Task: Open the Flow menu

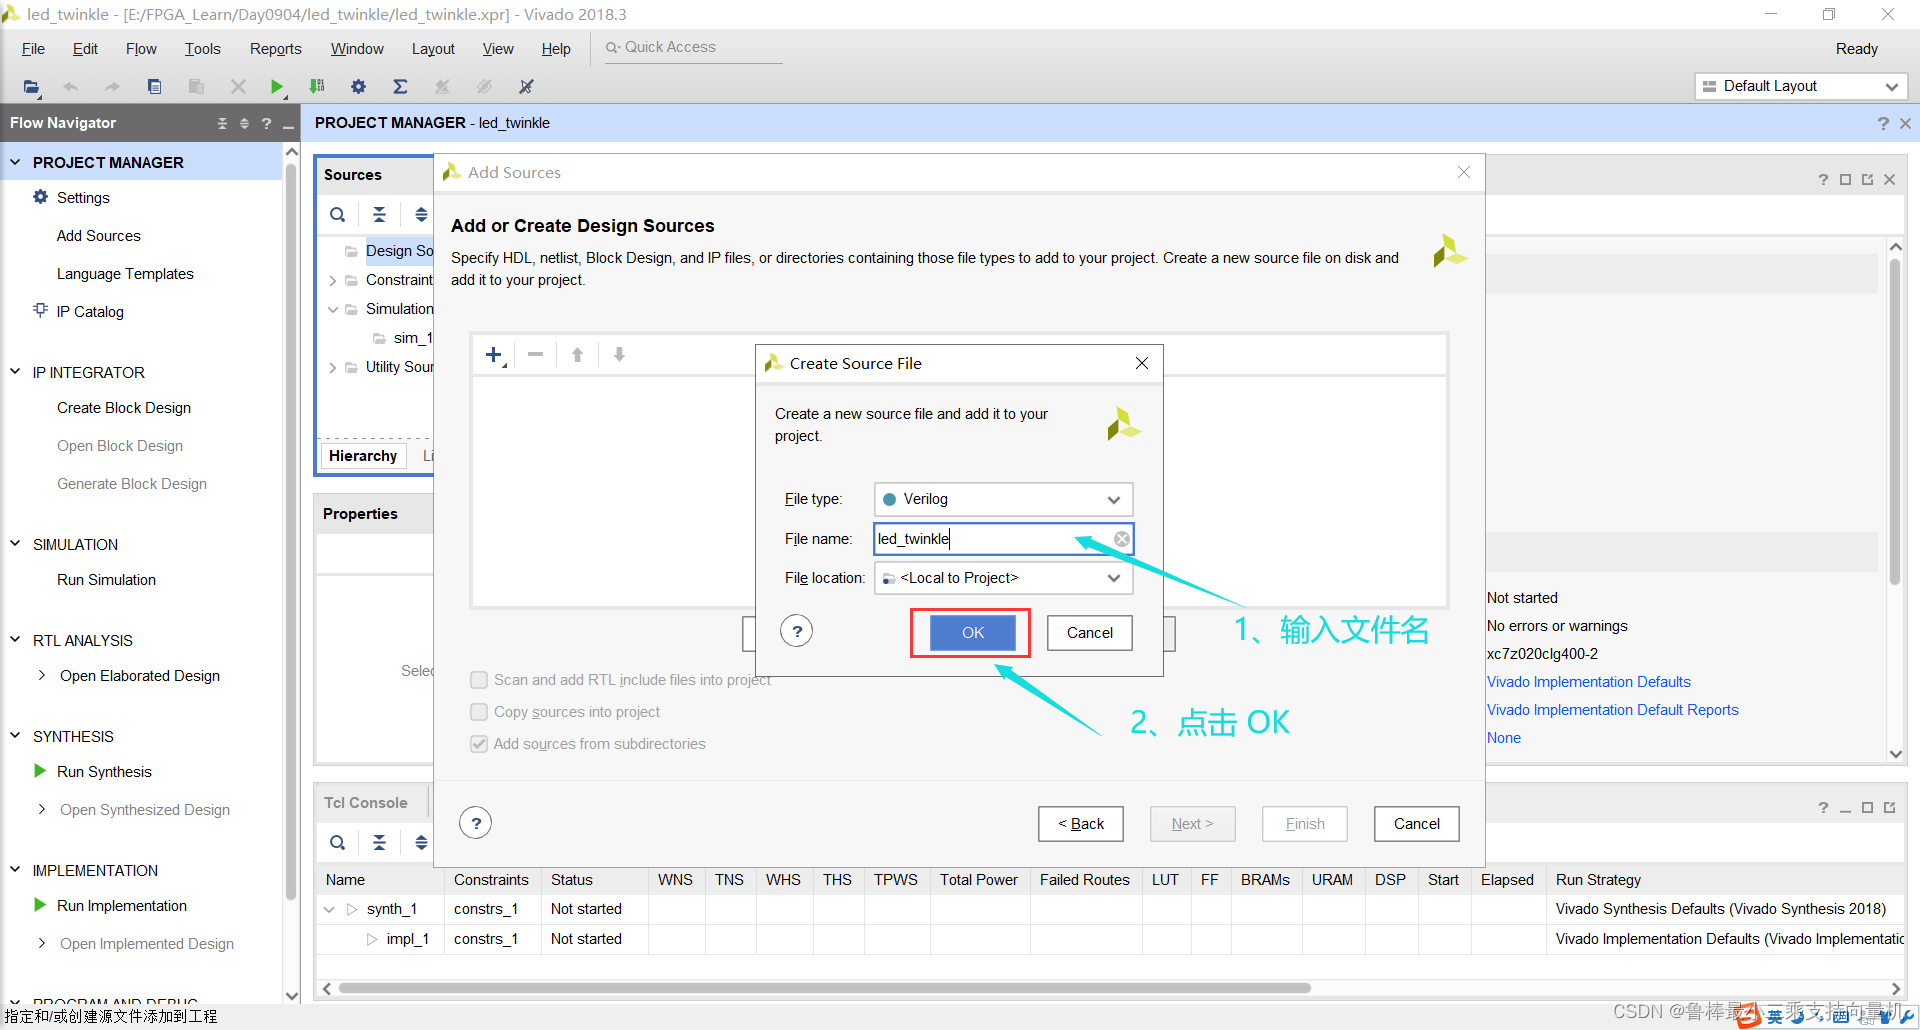Action: tap(141, 49)
